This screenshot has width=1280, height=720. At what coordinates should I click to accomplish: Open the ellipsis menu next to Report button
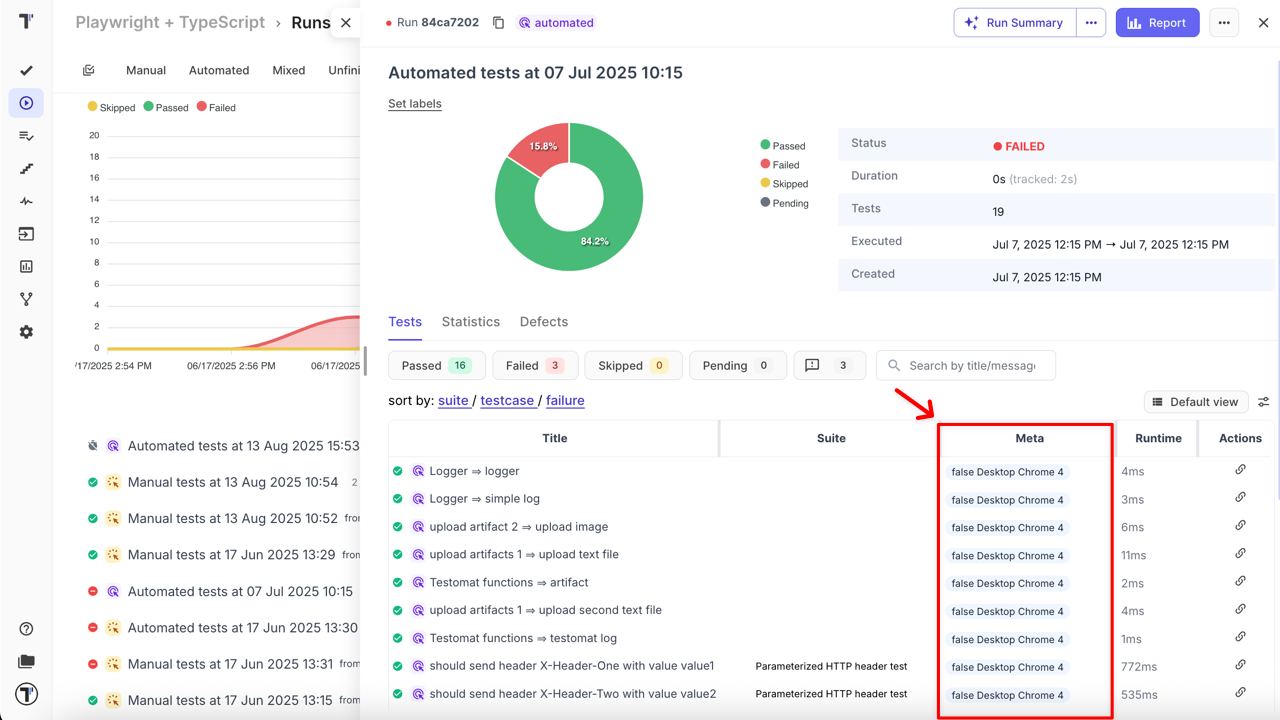pyautogui.click(x=1223, y=22)
